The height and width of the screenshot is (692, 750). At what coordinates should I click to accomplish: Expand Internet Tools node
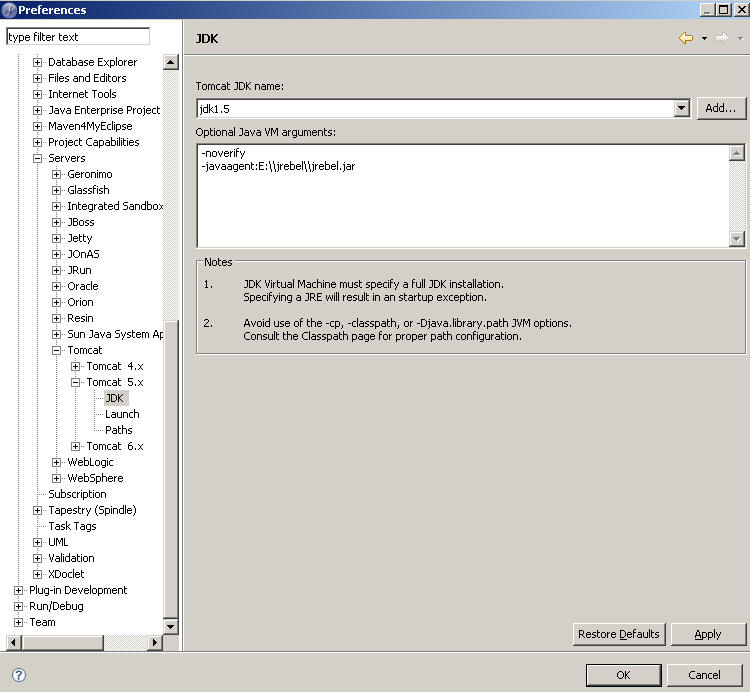(x=37, y=94)
